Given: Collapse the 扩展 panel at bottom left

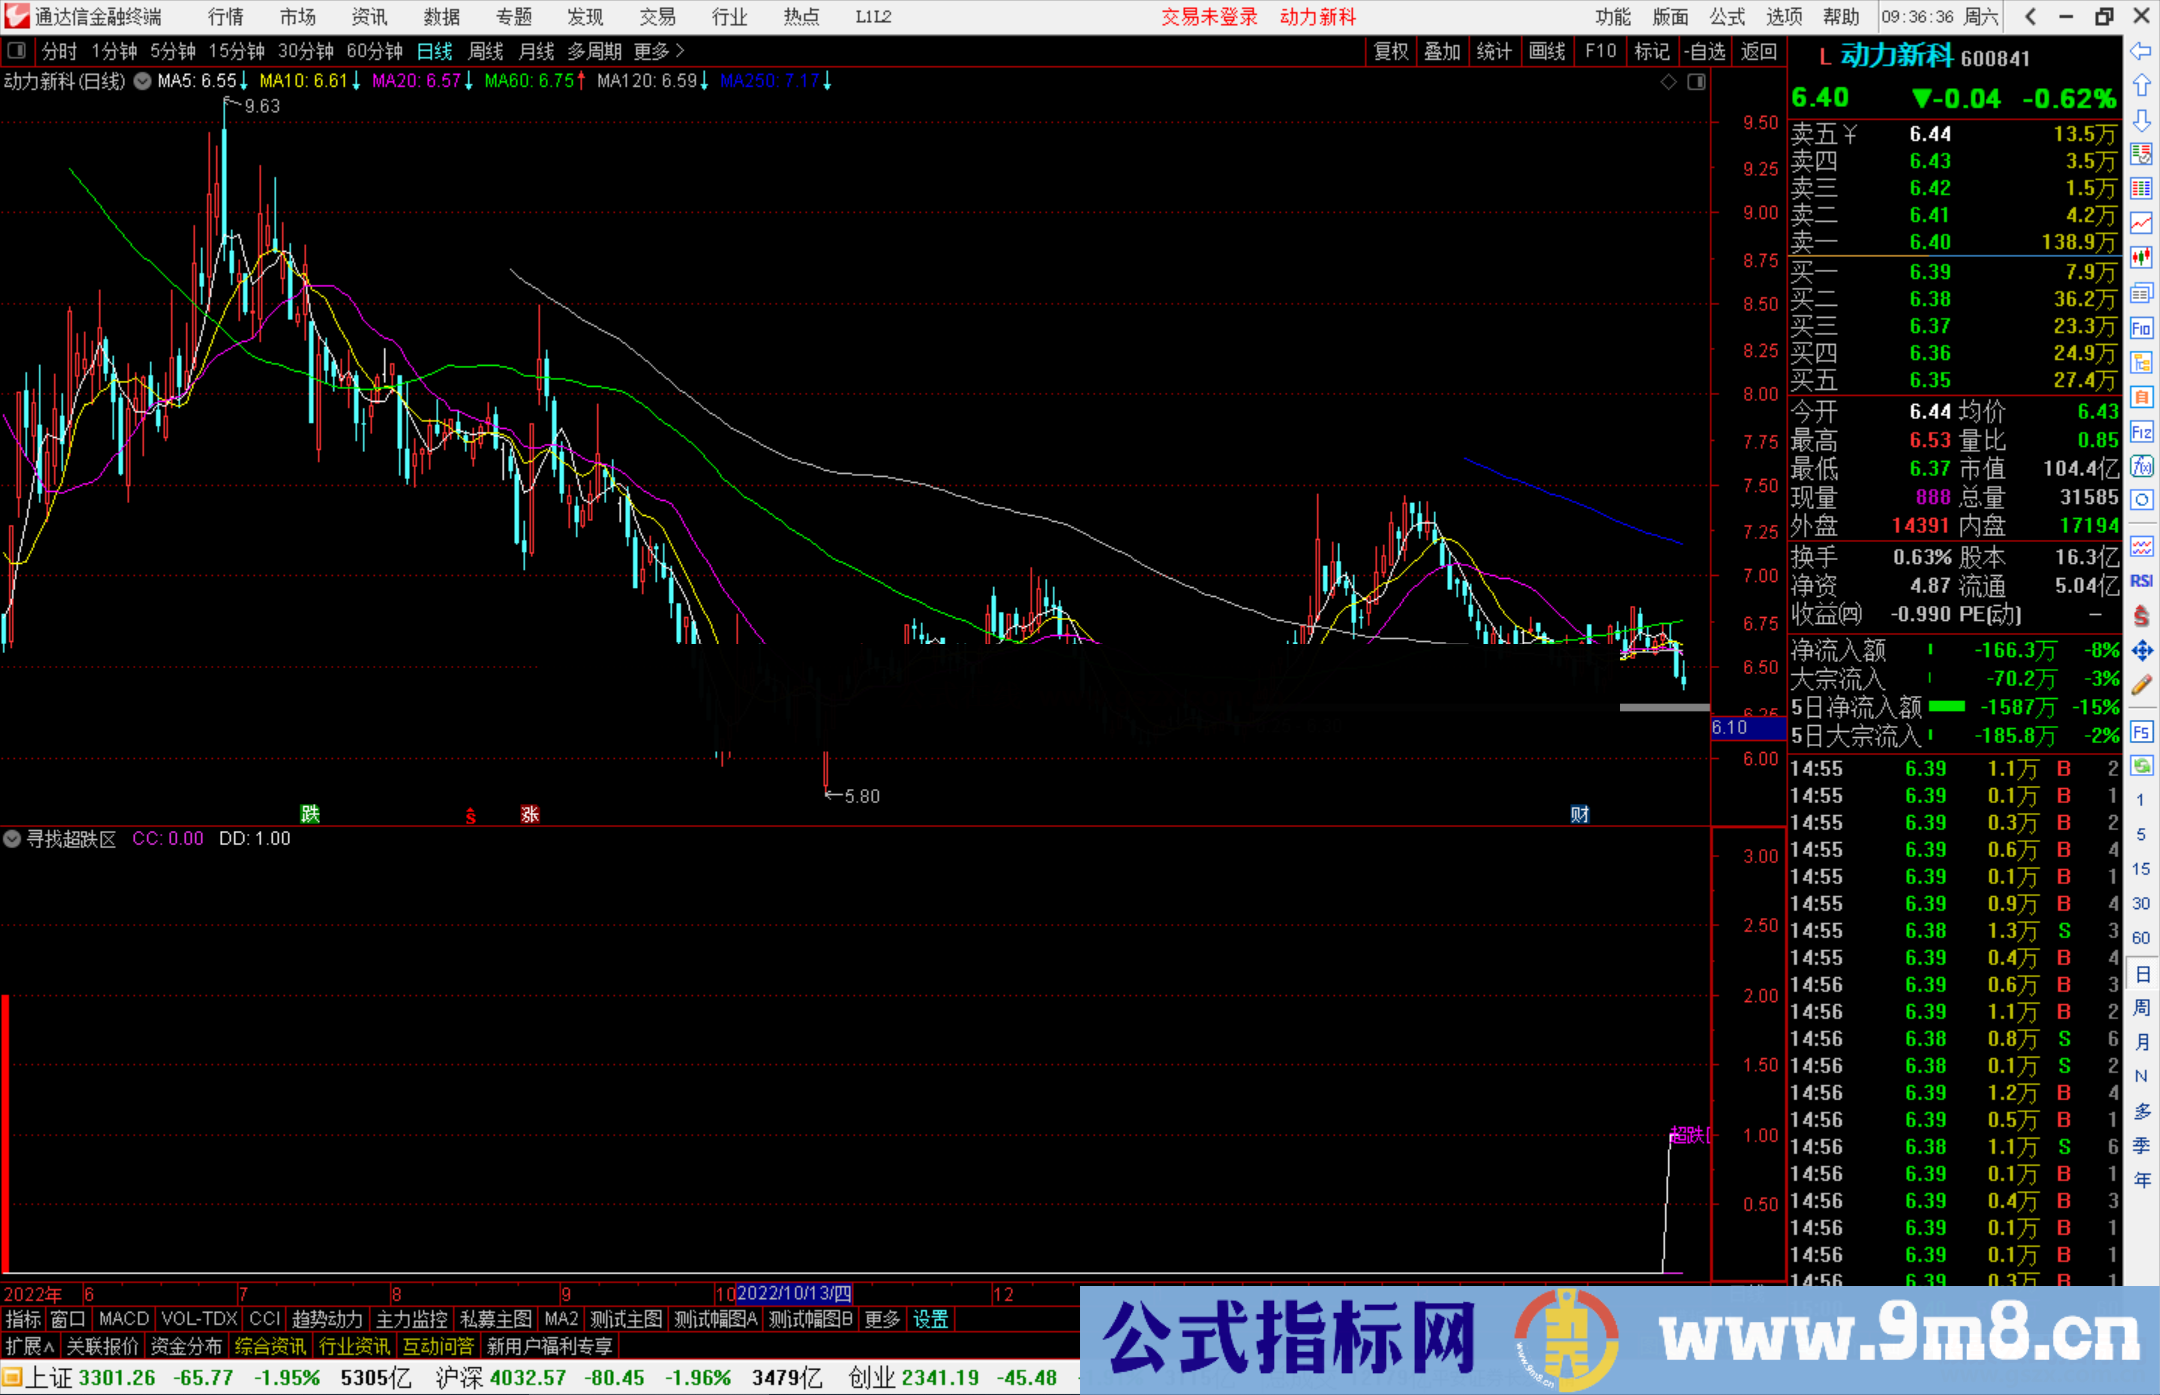Looking at the screenshot, I should pos(27,1346).
